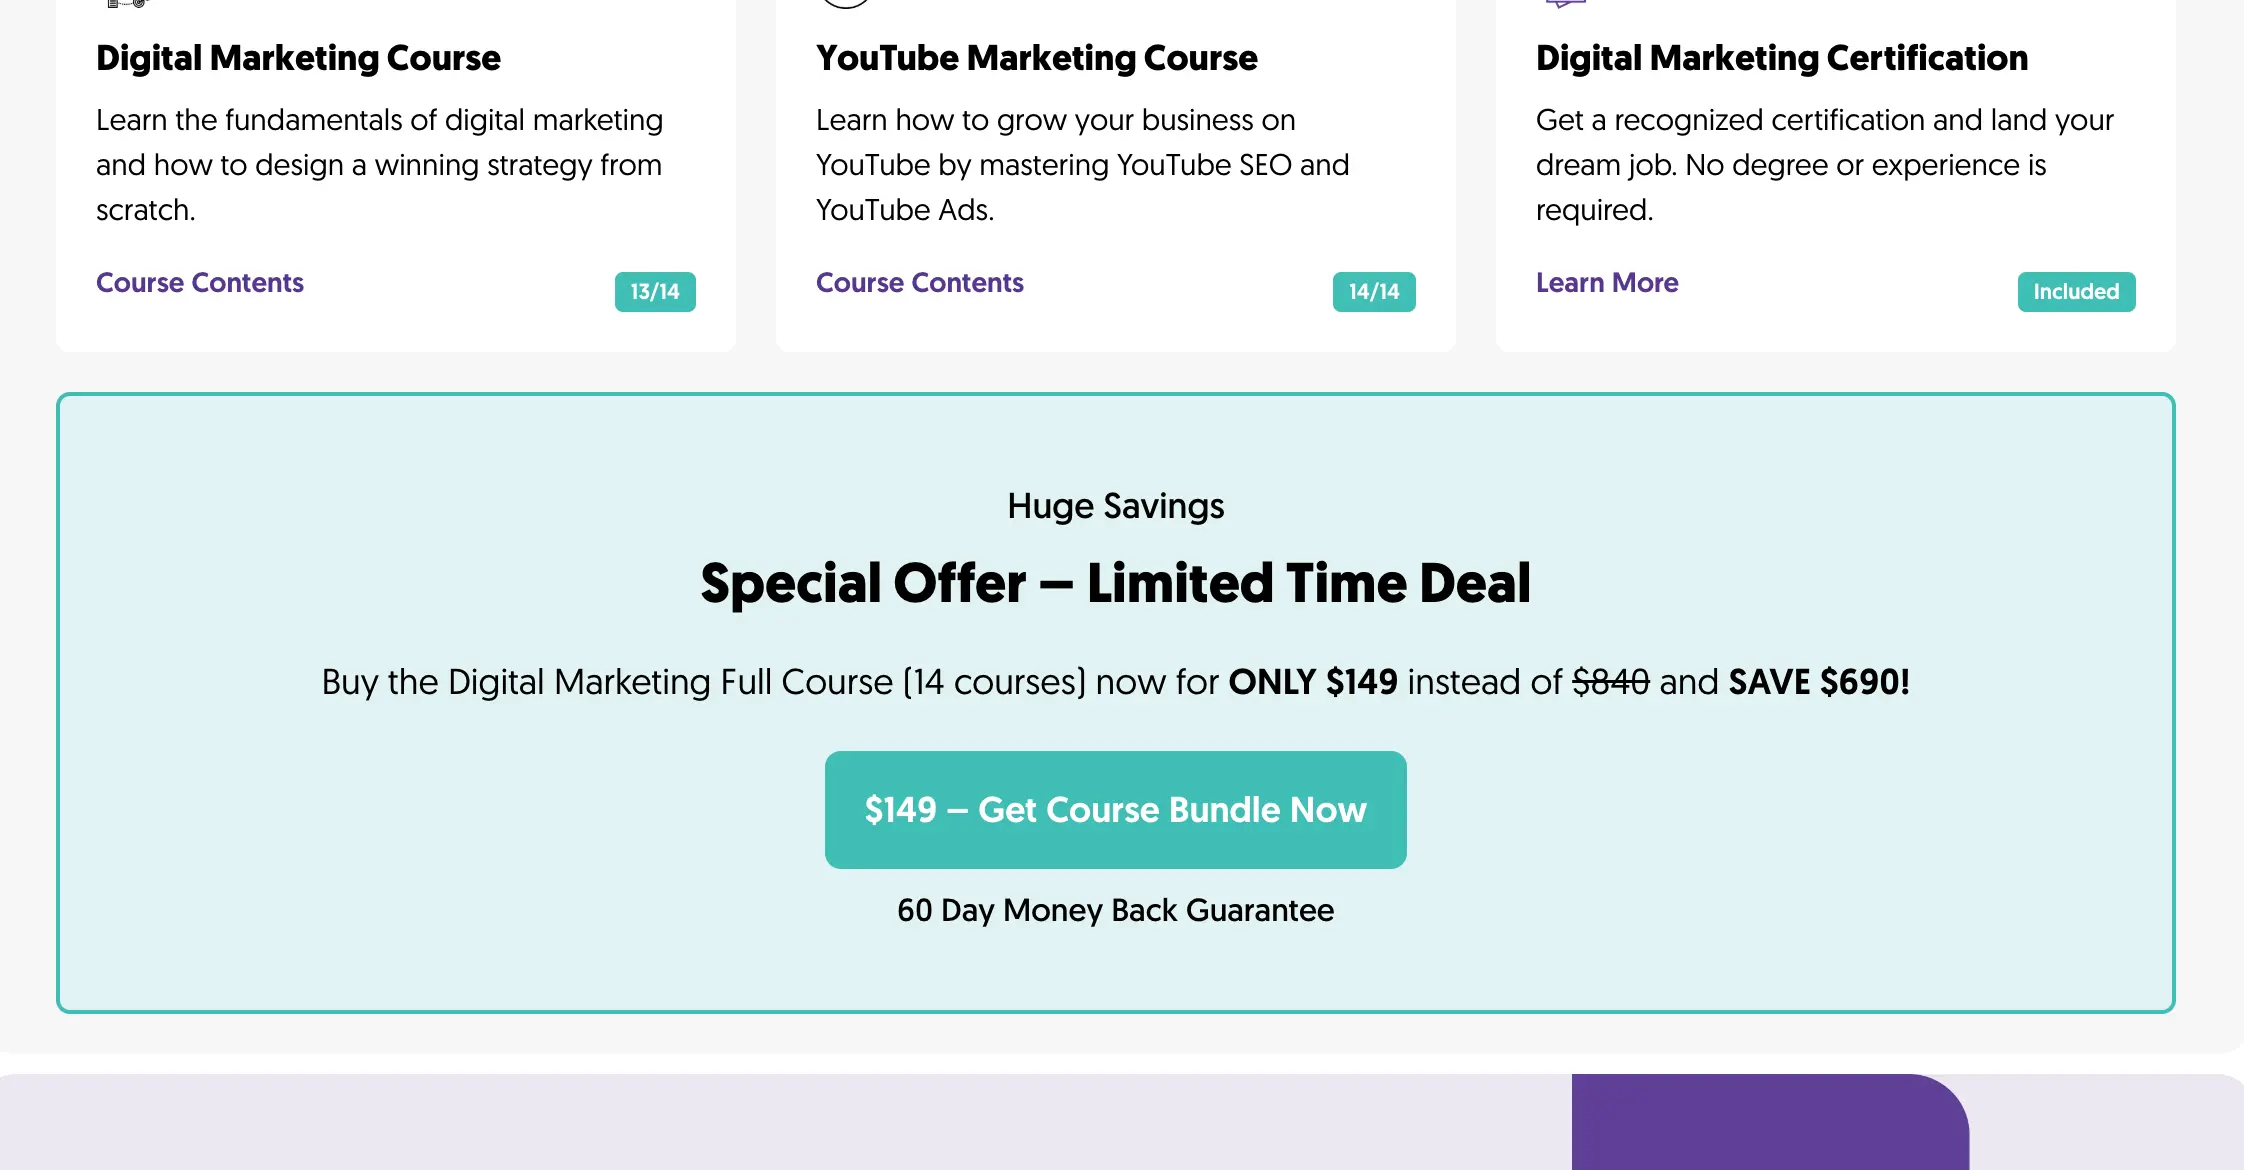
Task: Click the bold SAVE $690! text
Action: click(x=1818, y=682)
